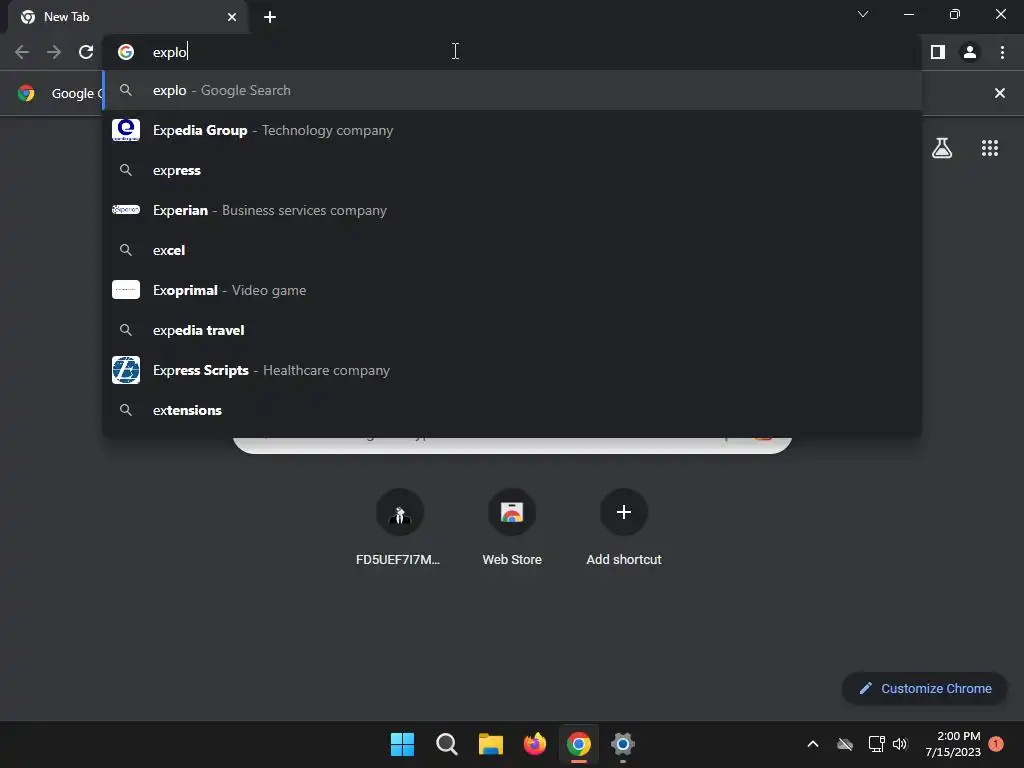1024x768 pixels.
Task: Open the tab search chevron
Action: (863, 14)
